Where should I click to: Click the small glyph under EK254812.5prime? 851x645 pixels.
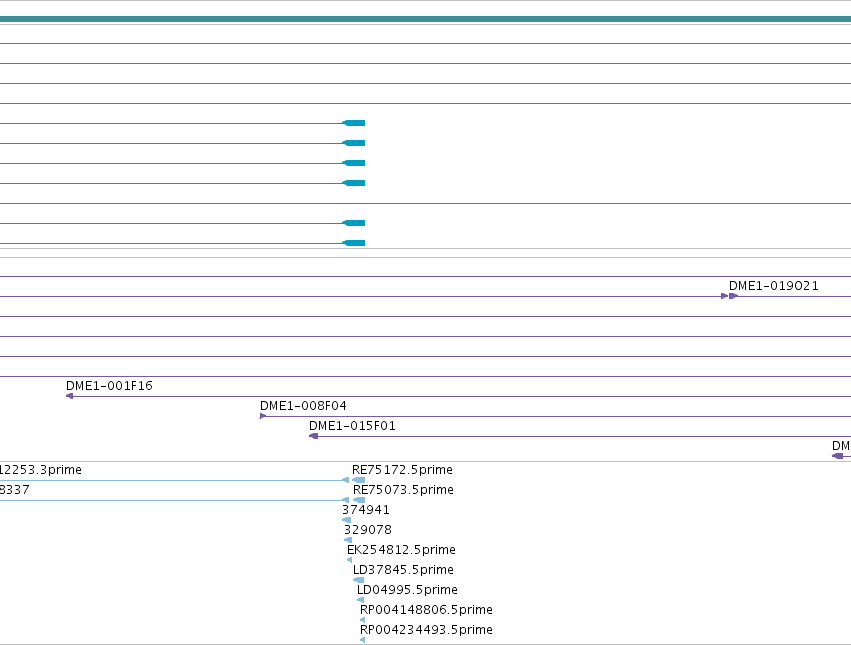pos(350,560)
